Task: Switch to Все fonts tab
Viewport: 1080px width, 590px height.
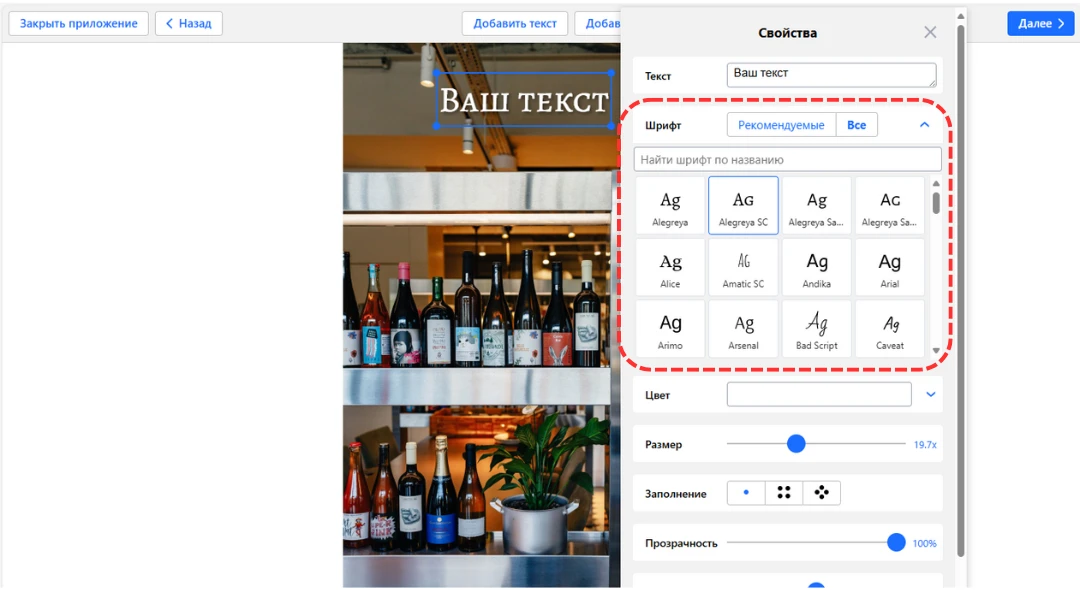Action: pos(857,125)
